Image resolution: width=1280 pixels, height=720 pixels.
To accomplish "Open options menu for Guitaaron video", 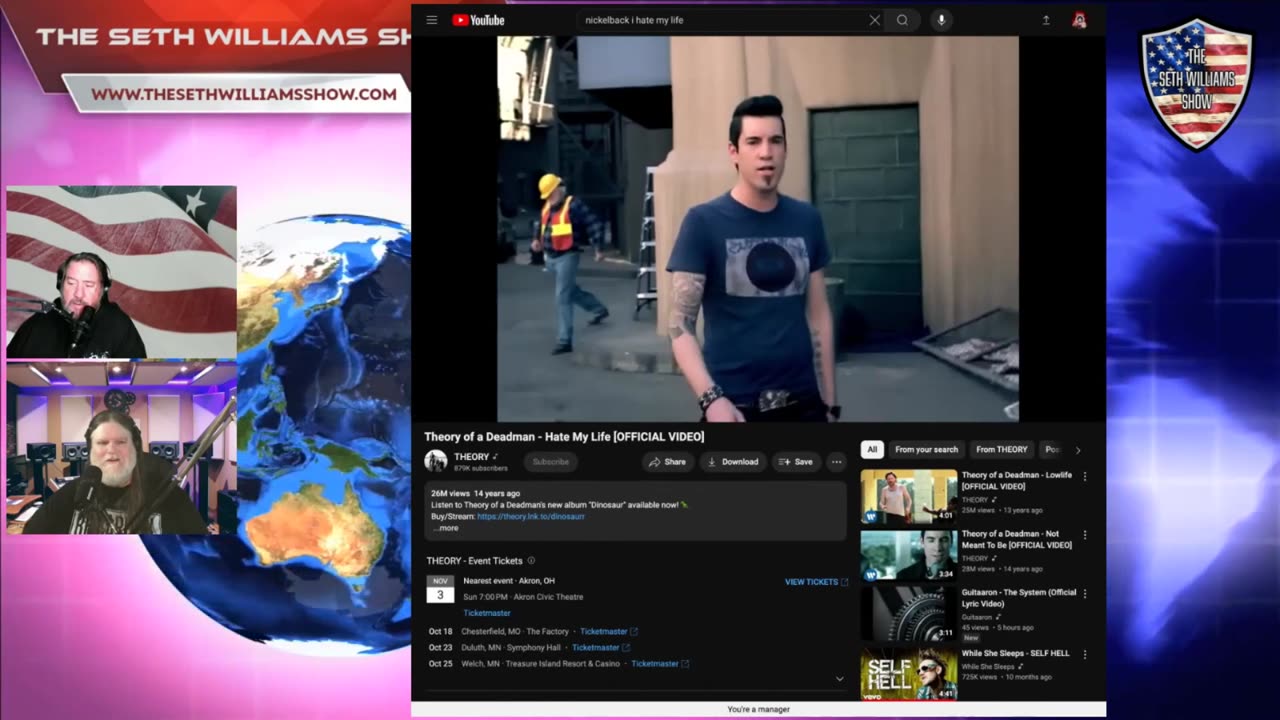I will (1085, 594).
